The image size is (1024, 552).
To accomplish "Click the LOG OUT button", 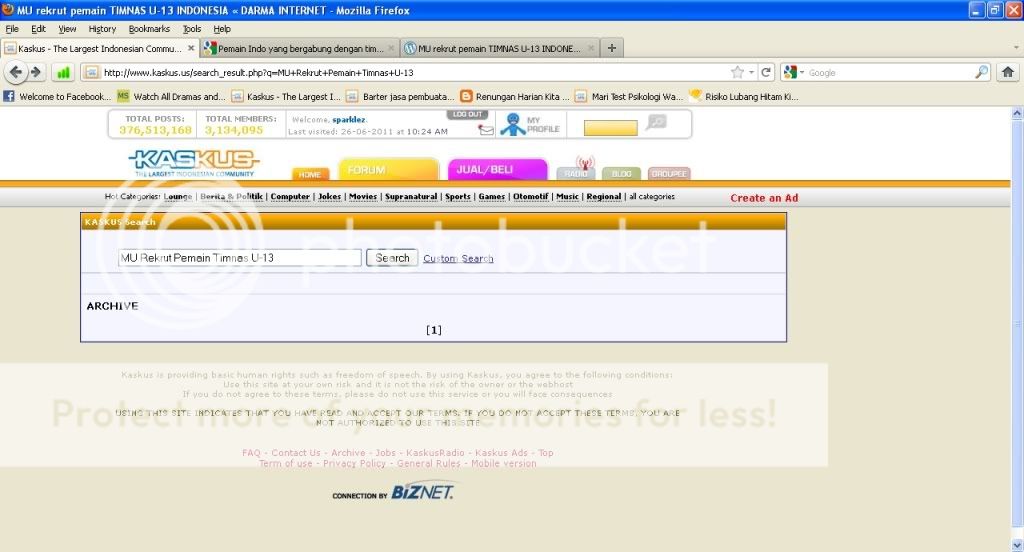I will [468, 114].
